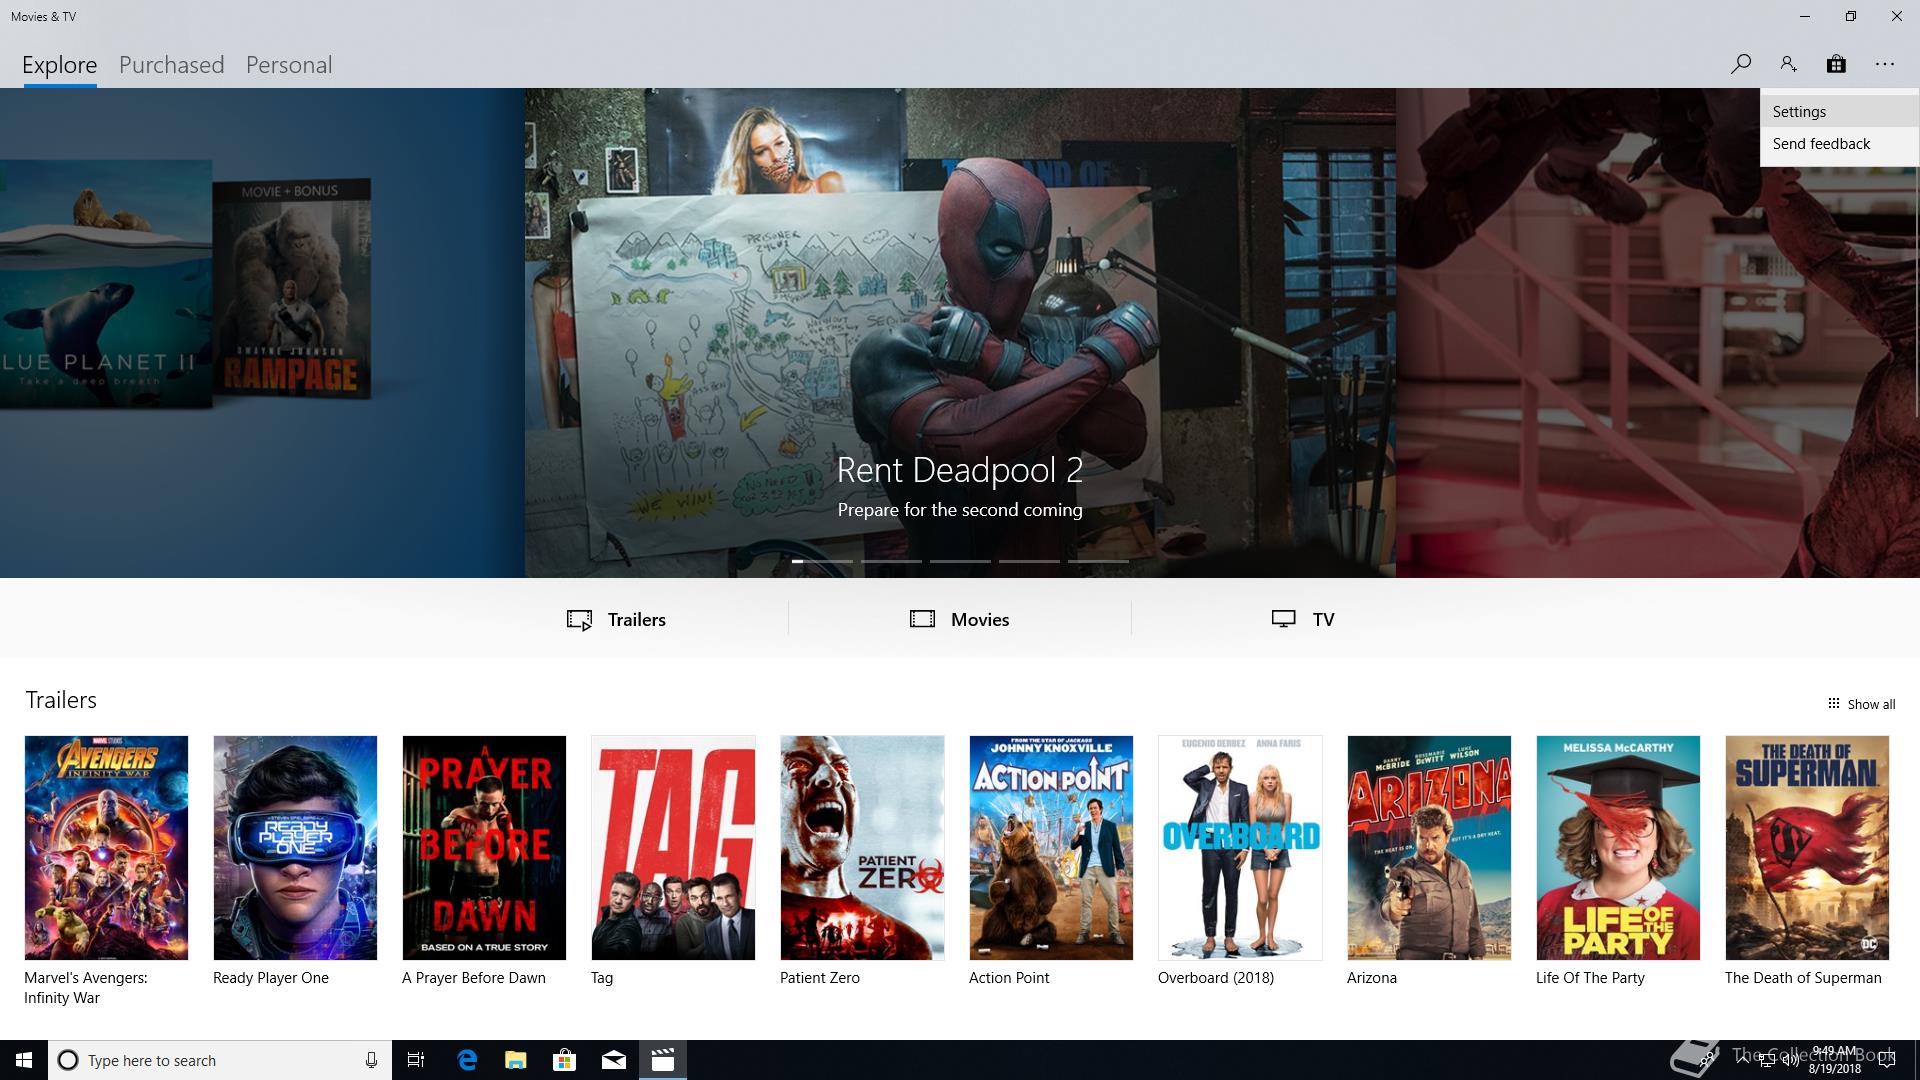Open Mail app from taskbar

point(613,1060)
